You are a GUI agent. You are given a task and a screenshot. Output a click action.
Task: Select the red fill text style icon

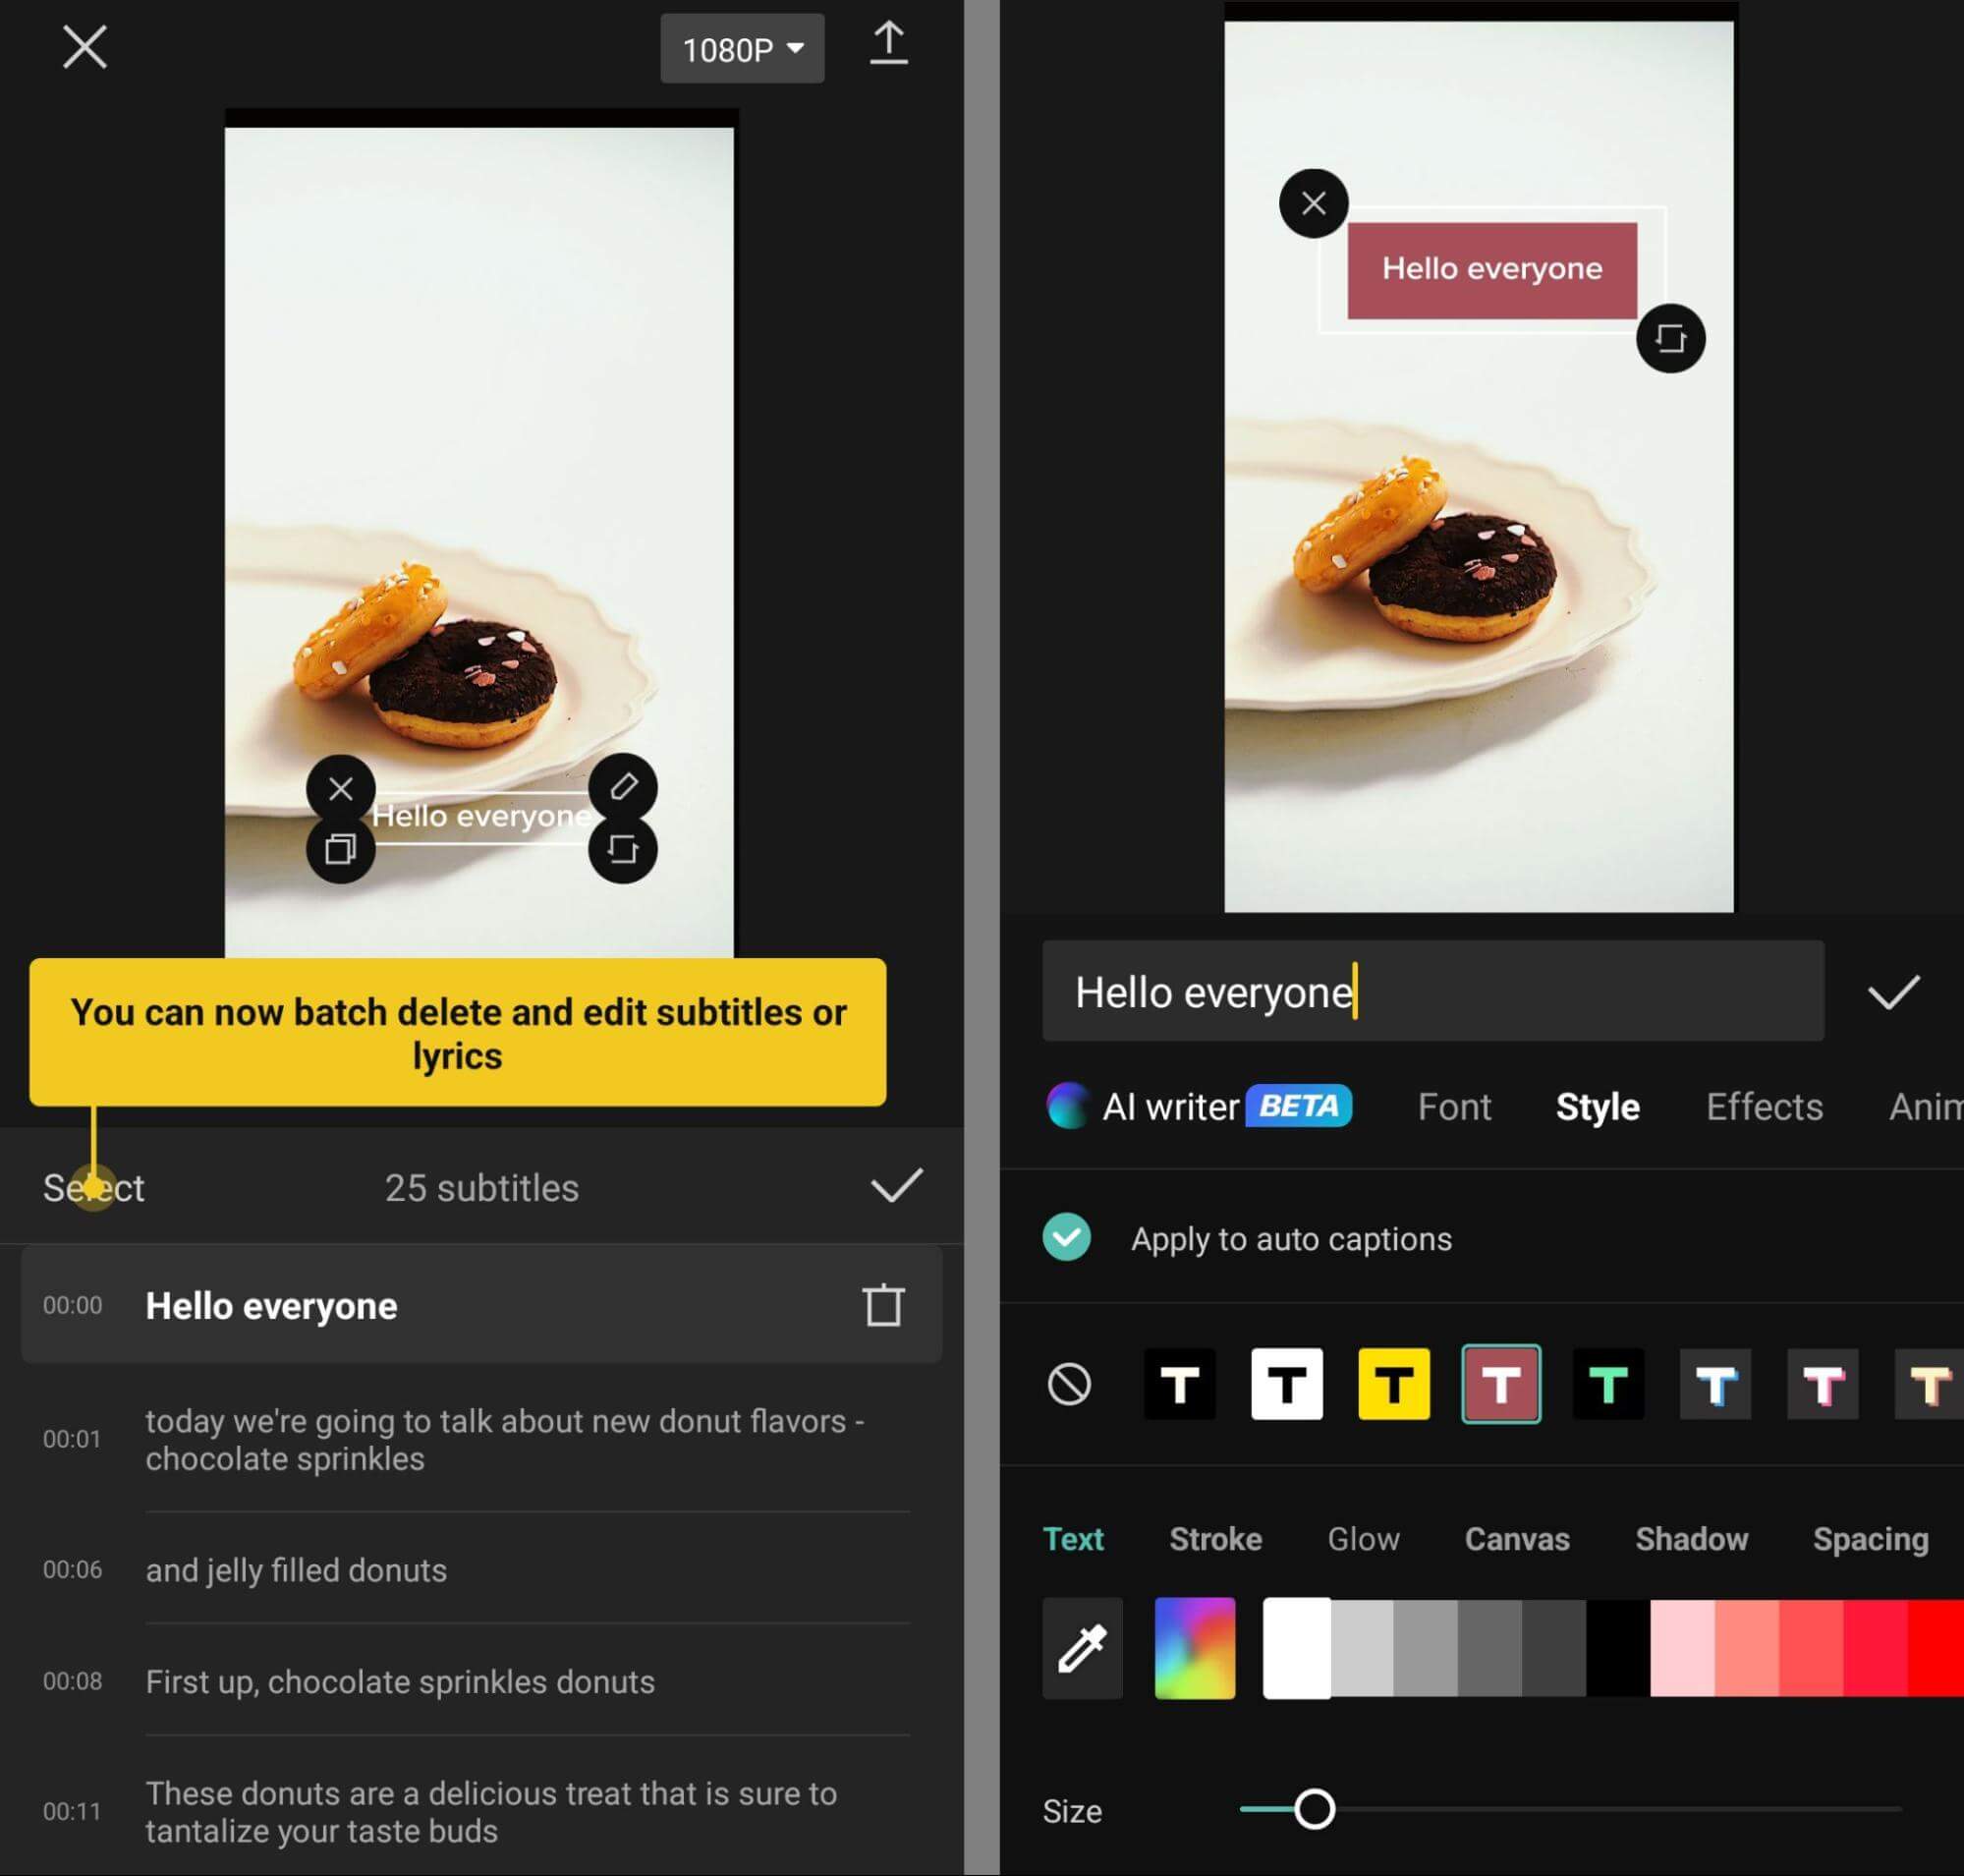[1499, 1384]
